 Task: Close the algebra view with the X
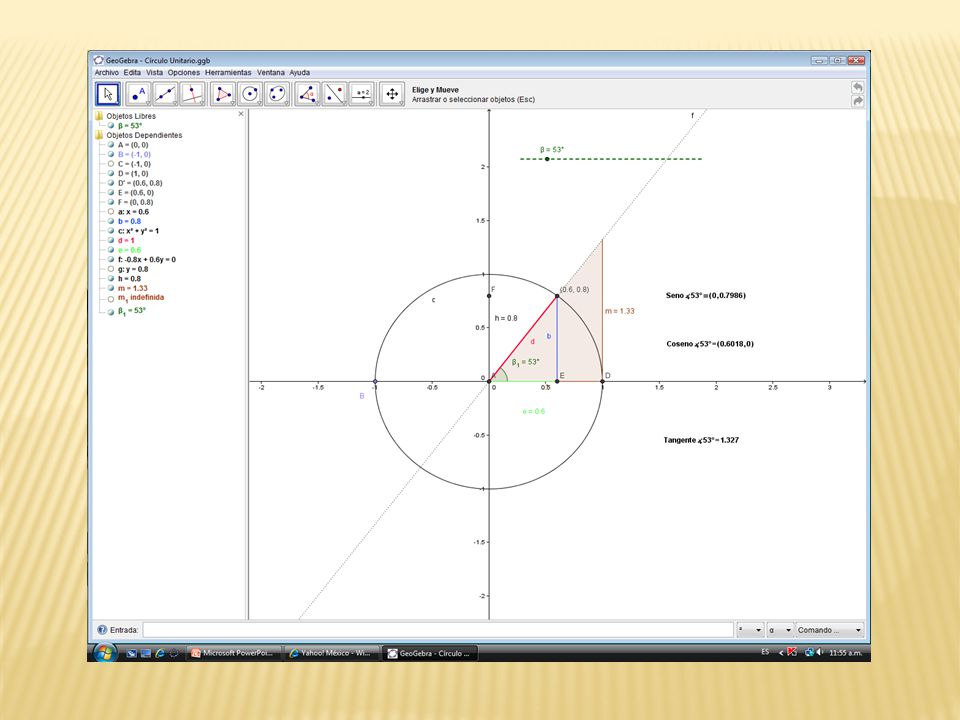pyautogui.click(x=241, y=114)
